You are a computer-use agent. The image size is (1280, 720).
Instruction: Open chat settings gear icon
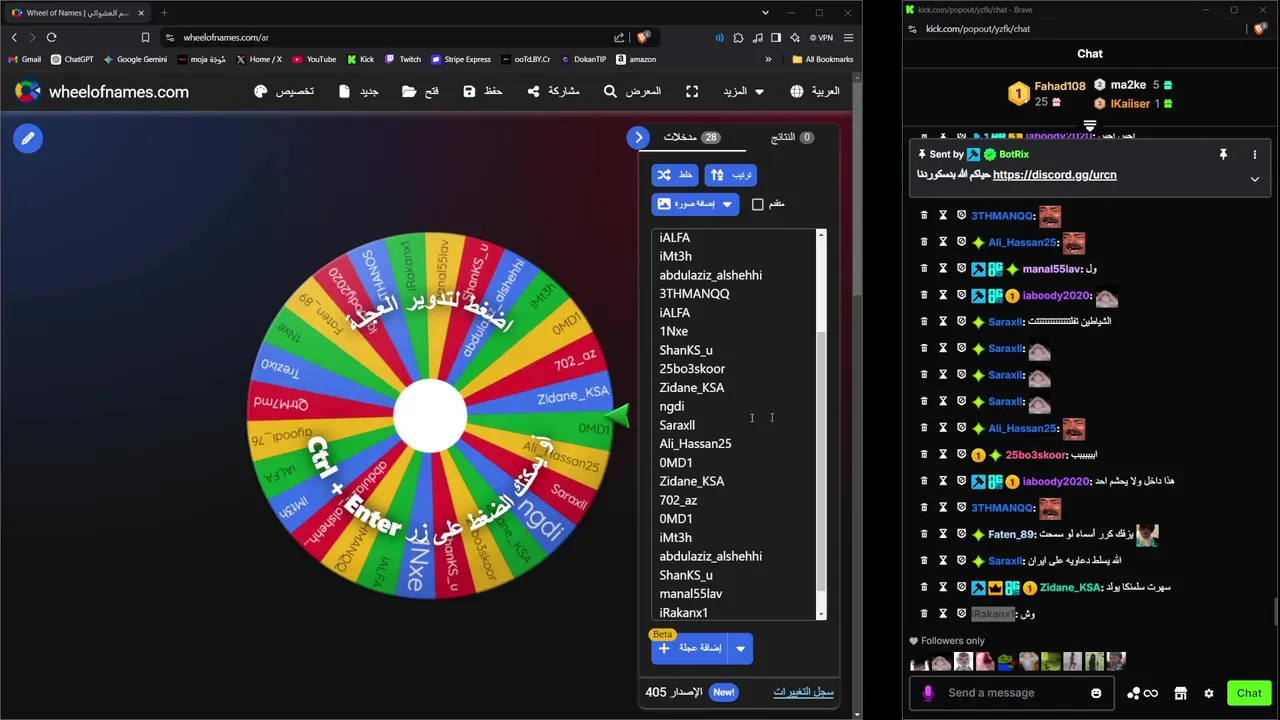(1208, 693)
